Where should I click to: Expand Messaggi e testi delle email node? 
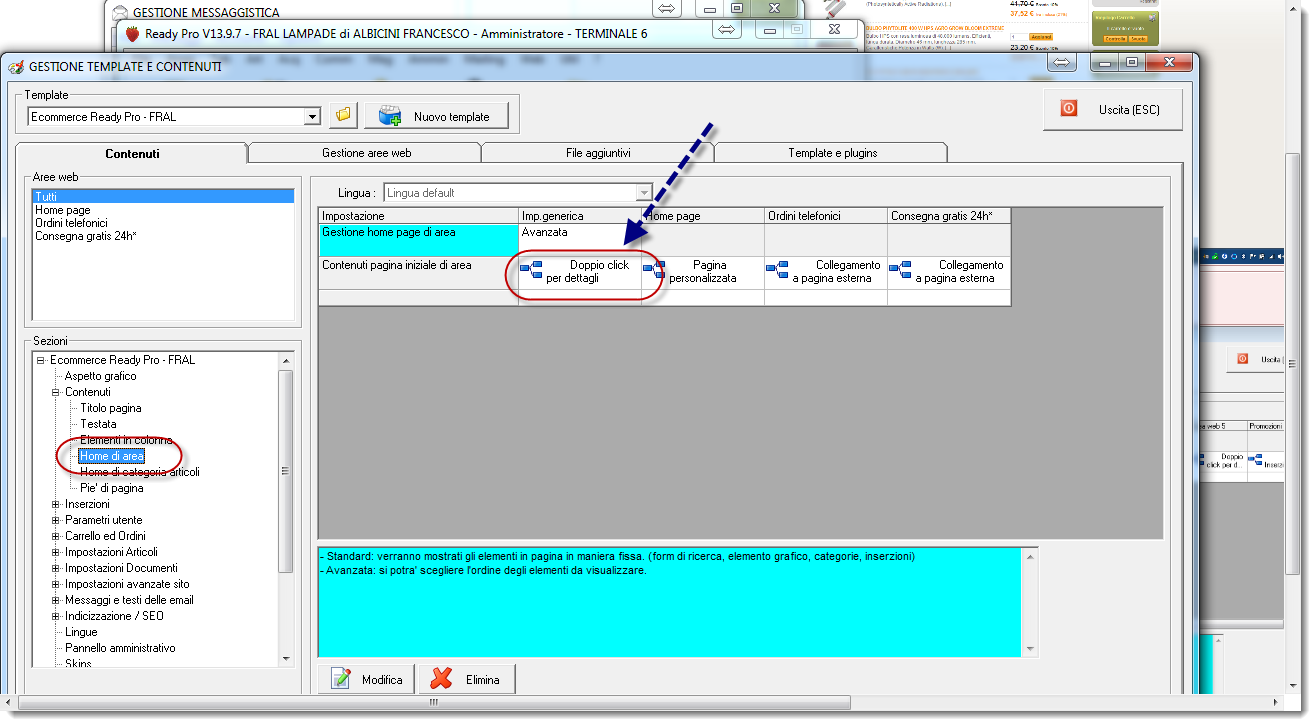coord(57,600)
